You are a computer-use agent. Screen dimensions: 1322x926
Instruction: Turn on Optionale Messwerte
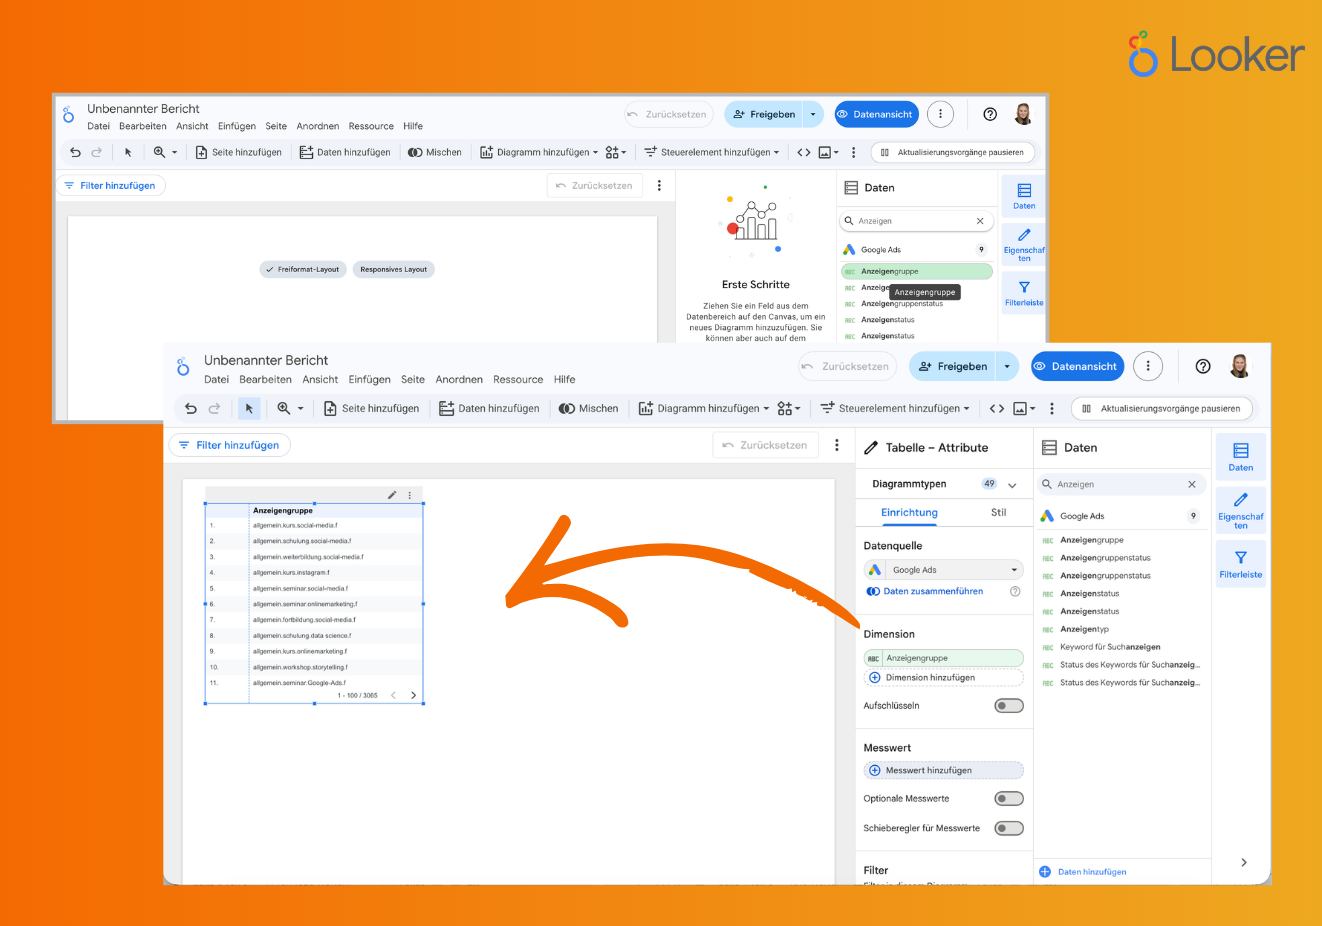[x=1009, y=798]
